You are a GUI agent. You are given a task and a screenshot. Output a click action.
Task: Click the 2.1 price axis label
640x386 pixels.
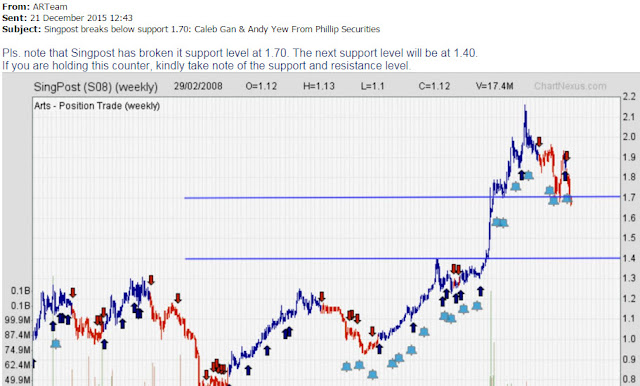point(629,117)
